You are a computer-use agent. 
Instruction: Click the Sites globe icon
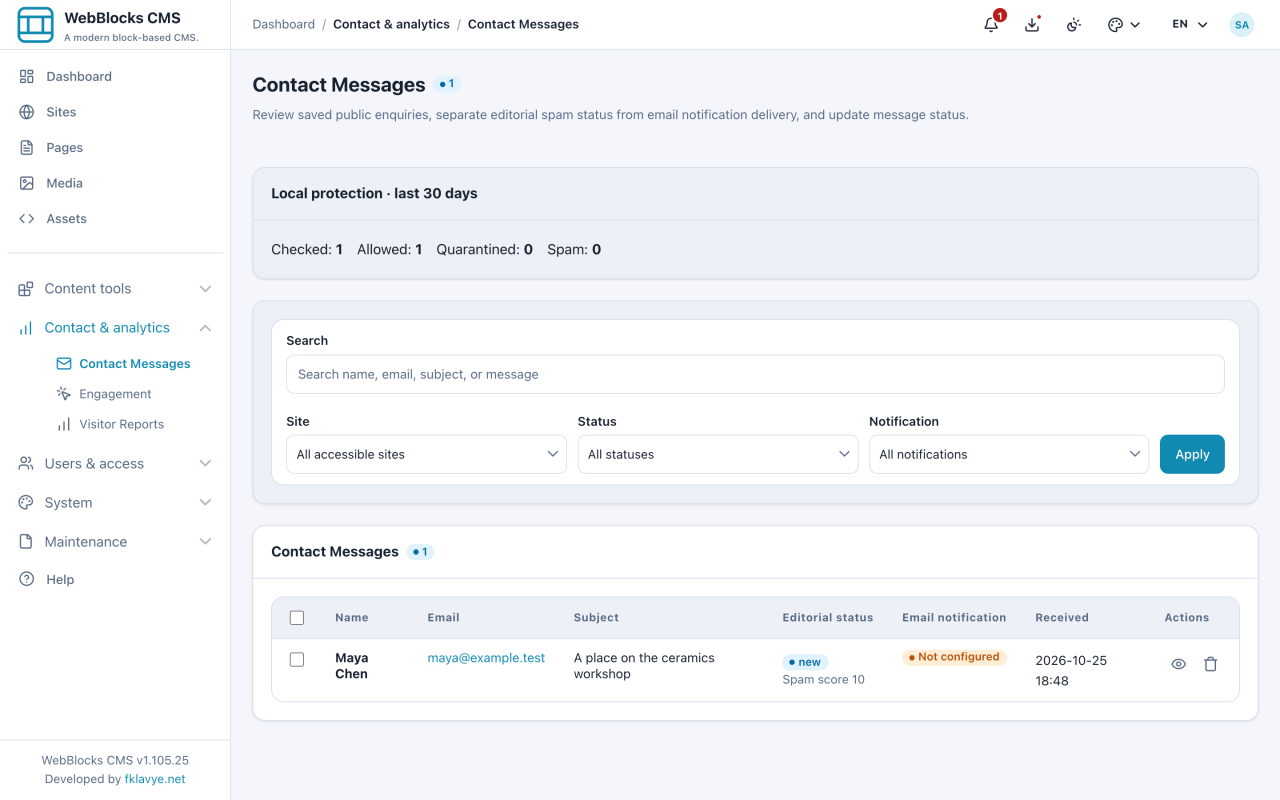27,112
